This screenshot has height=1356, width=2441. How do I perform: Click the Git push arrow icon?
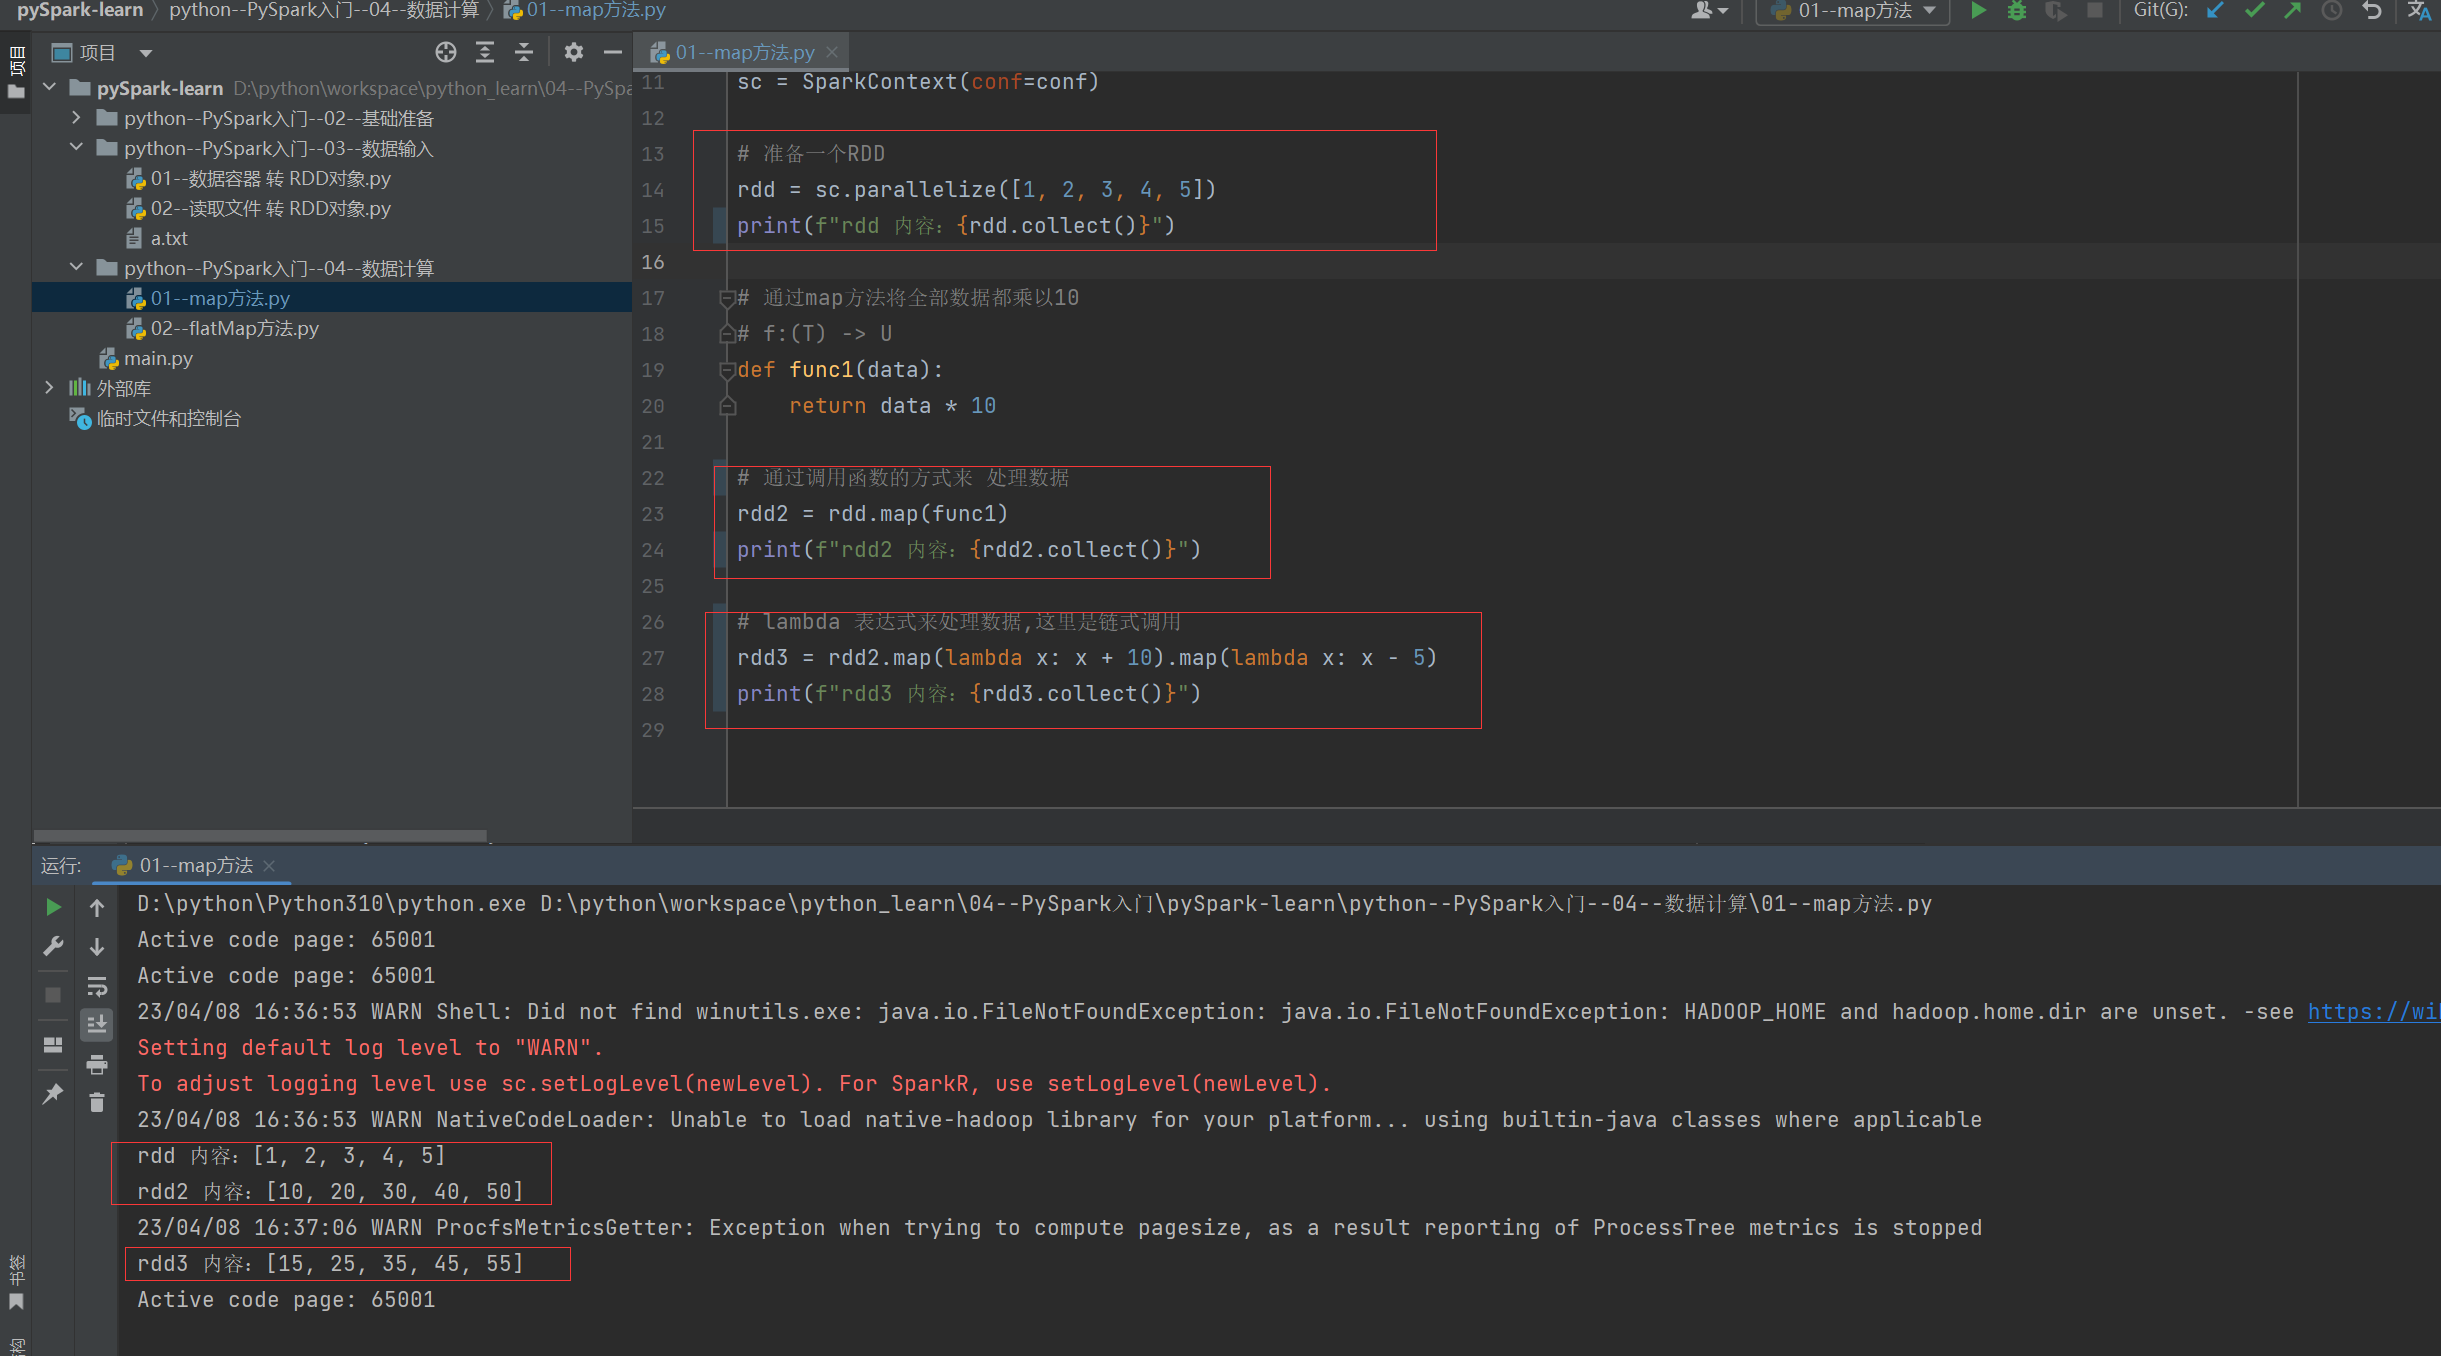click(2293, 11)
